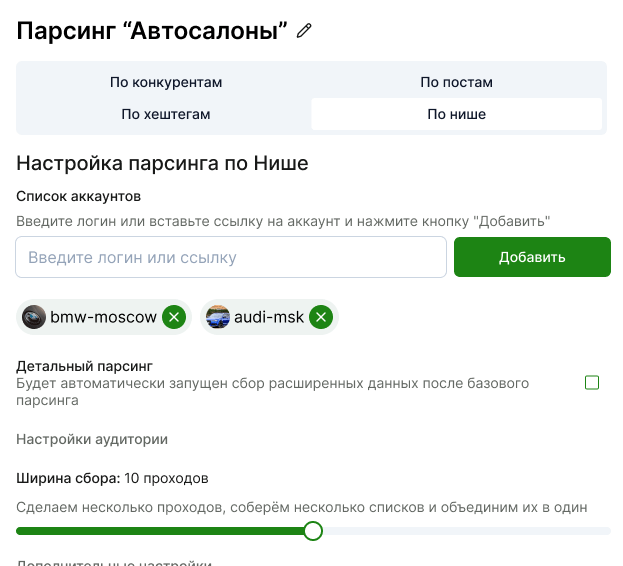The width and height of the screenshot is (623, 566).
Task: Expand the Дополнительные настройки section
Action: coord(114,562)
